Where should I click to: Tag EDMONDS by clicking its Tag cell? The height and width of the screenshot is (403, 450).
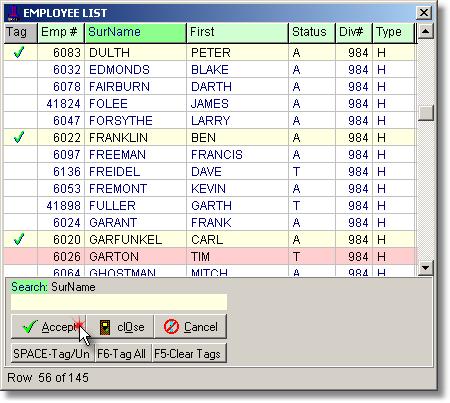point(21,70)
